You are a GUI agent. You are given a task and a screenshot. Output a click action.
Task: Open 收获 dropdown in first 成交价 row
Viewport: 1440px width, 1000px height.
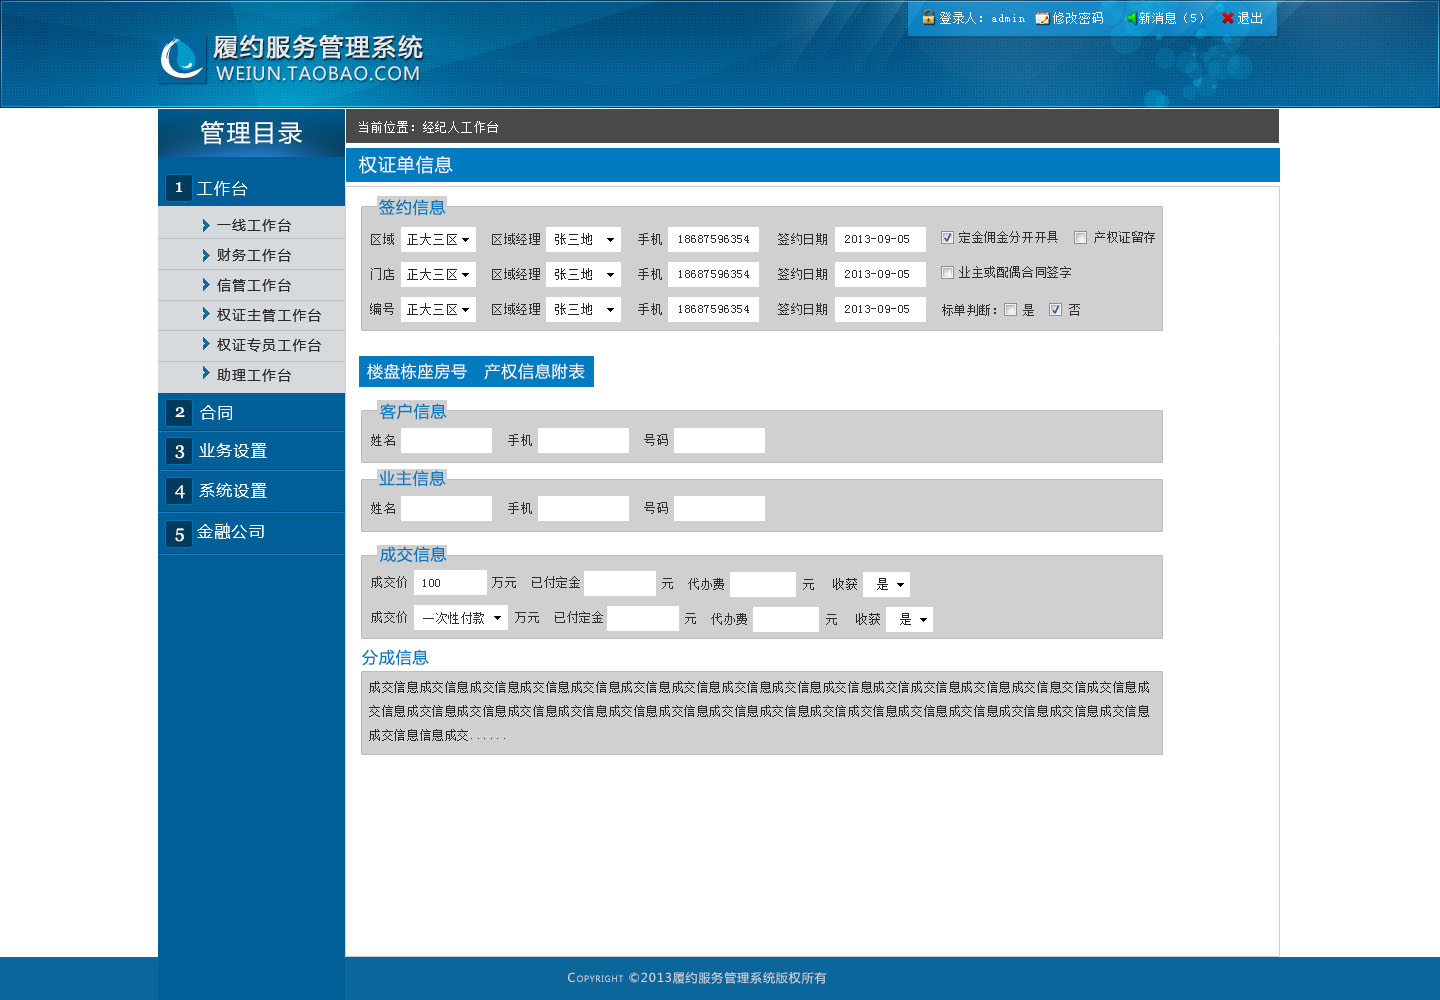click(x=886, y=584)
